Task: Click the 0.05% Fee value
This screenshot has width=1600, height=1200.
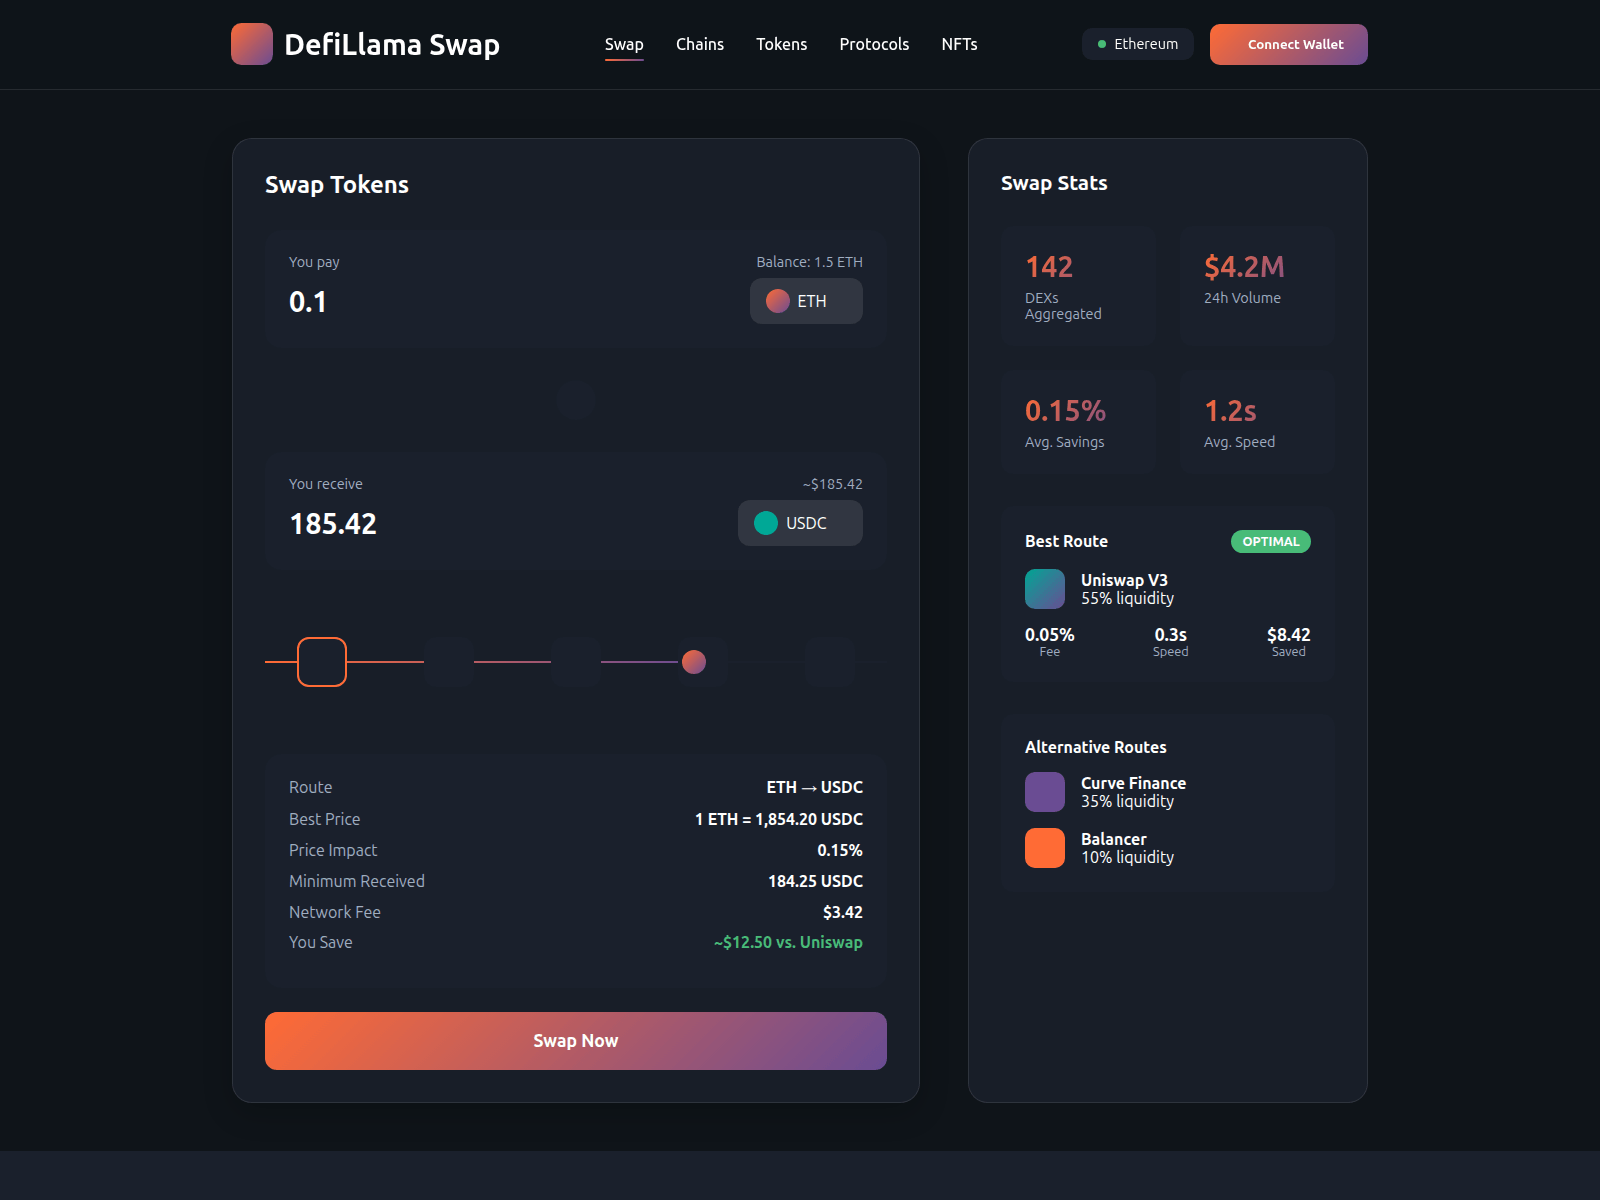Action: [1050, 635]
